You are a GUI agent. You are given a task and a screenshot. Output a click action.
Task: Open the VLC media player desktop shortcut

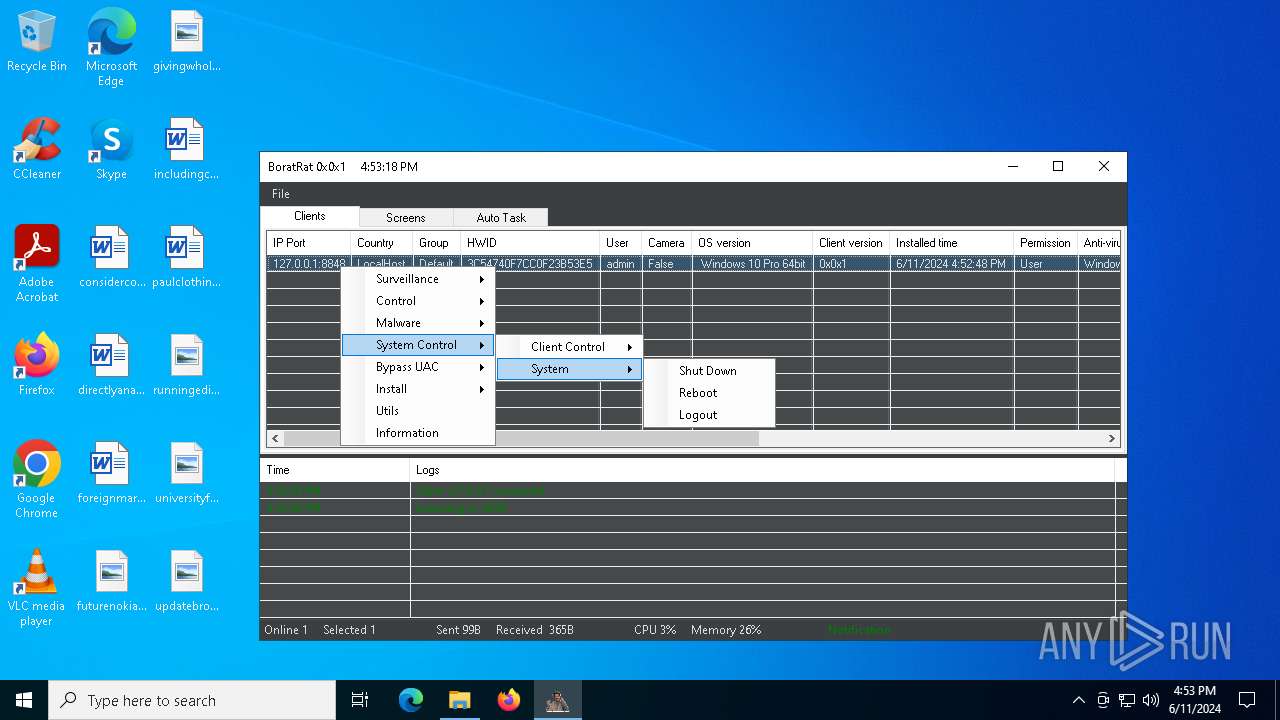[37, 588]
